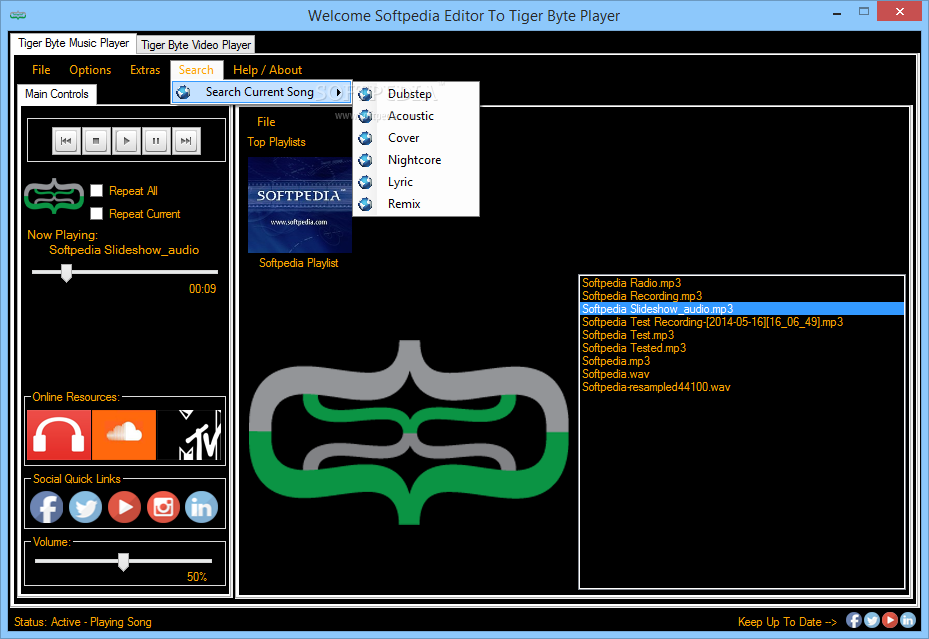Open the playlist panel File menu
Screen dimensions: 929x639
click(266, 121)
